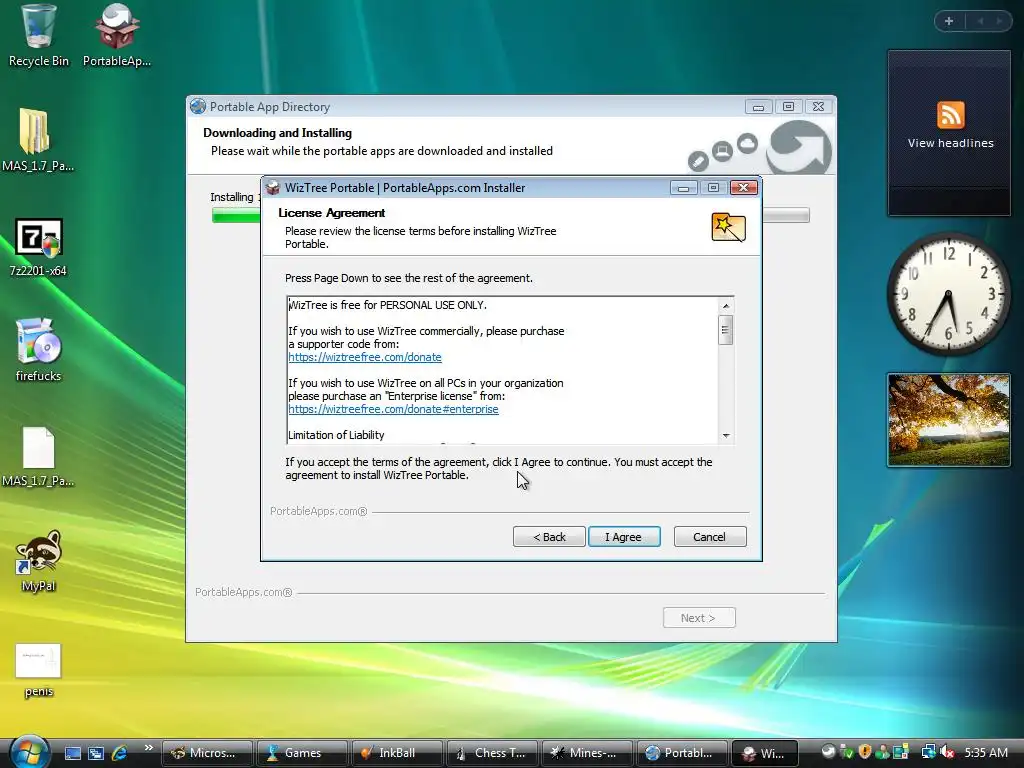Click the installer wizard star icon
Viewport: 1024px width, 768px height.
point(728,228)
